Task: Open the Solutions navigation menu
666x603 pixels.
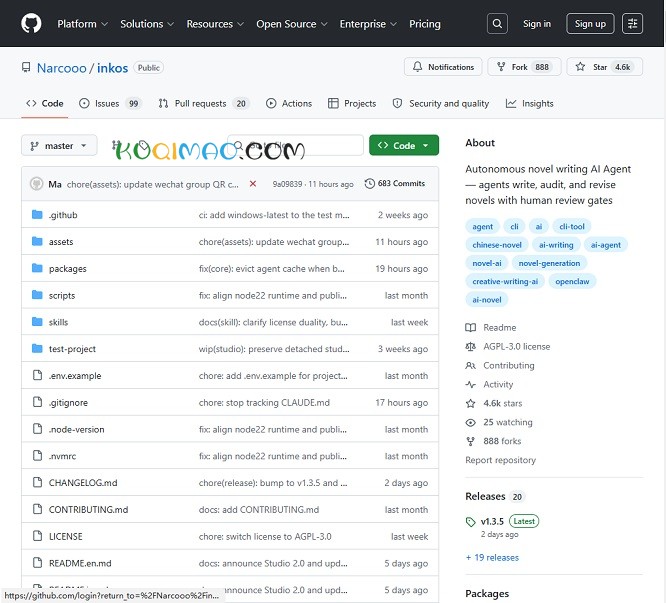Action: [x=146, y=24]
